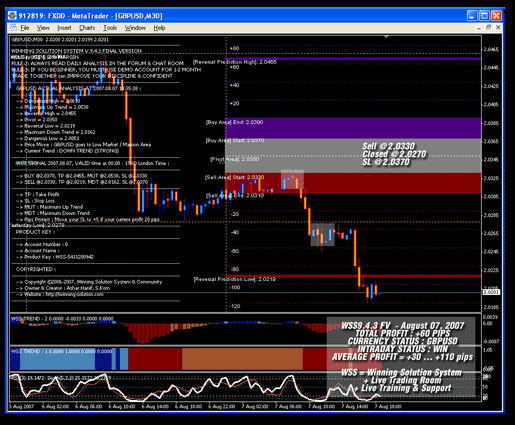Open the Tools menu

tap(110, 28)
